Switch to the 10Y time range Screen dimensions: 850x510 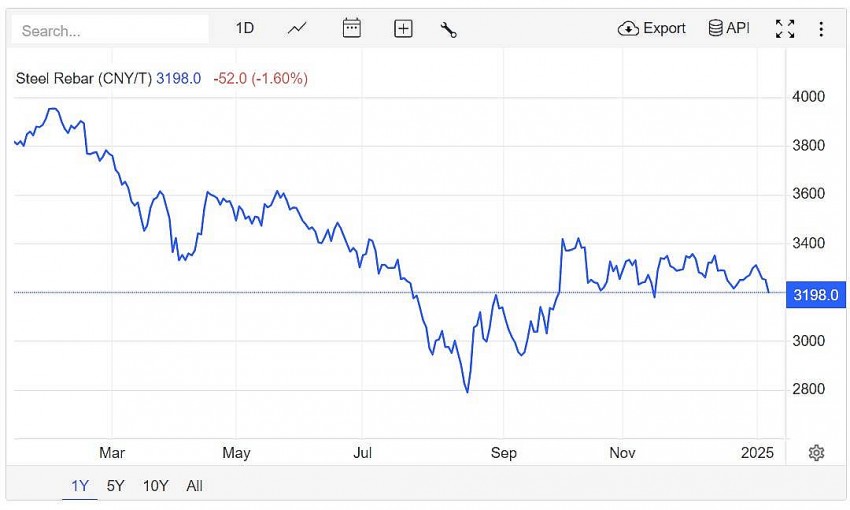coord(155,486)
